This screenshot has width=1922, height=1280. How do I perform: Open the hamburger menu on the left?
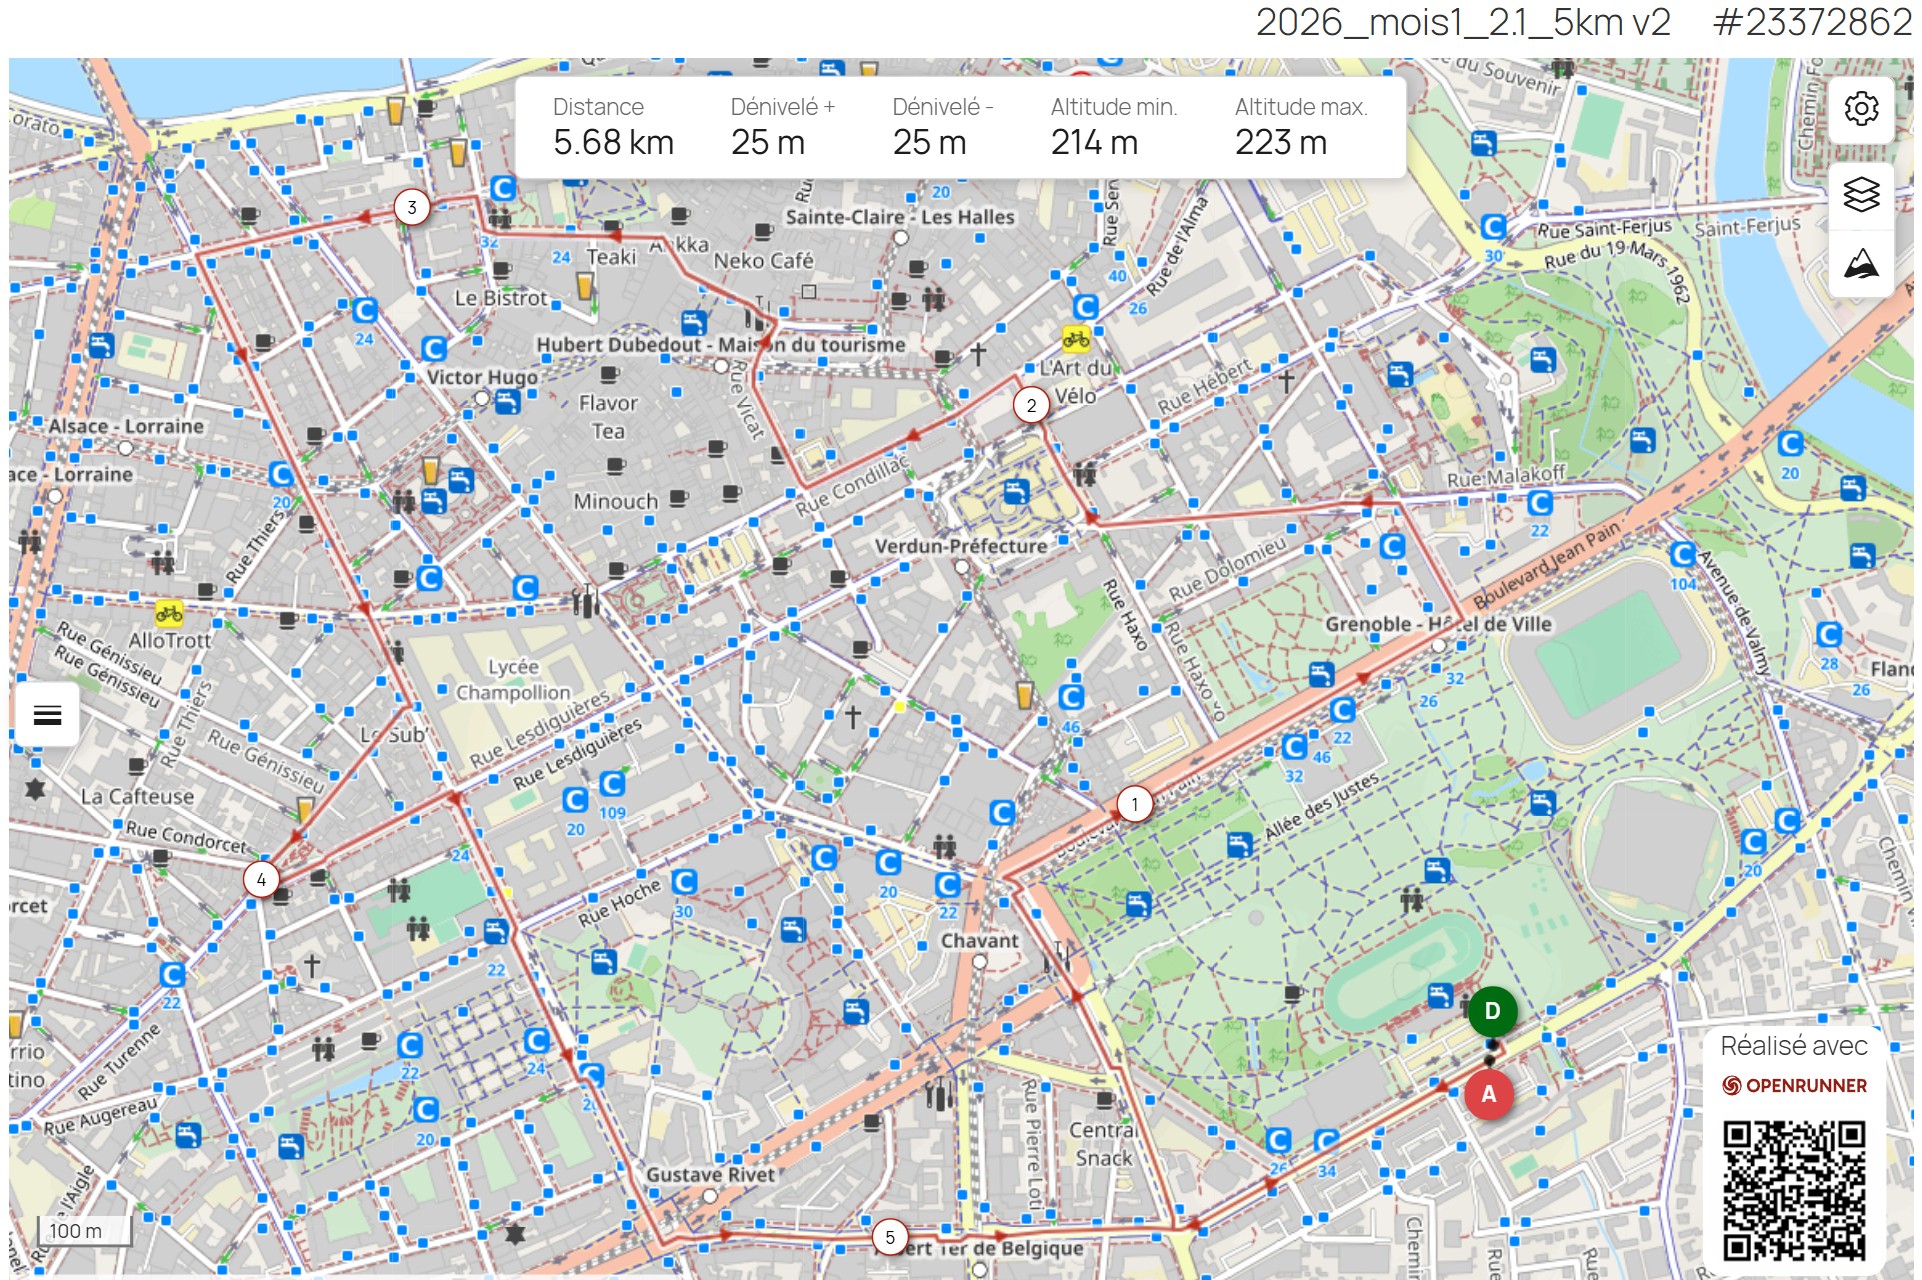[45, 713]
